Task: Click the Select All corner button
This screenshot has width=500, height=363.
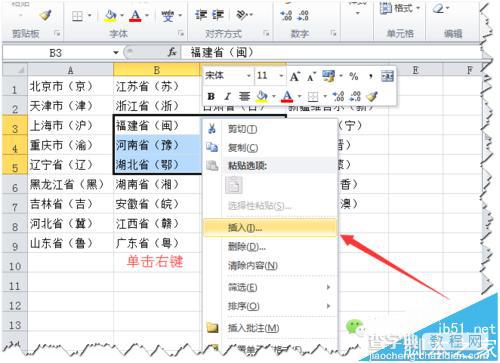Action: pos(15,70)
